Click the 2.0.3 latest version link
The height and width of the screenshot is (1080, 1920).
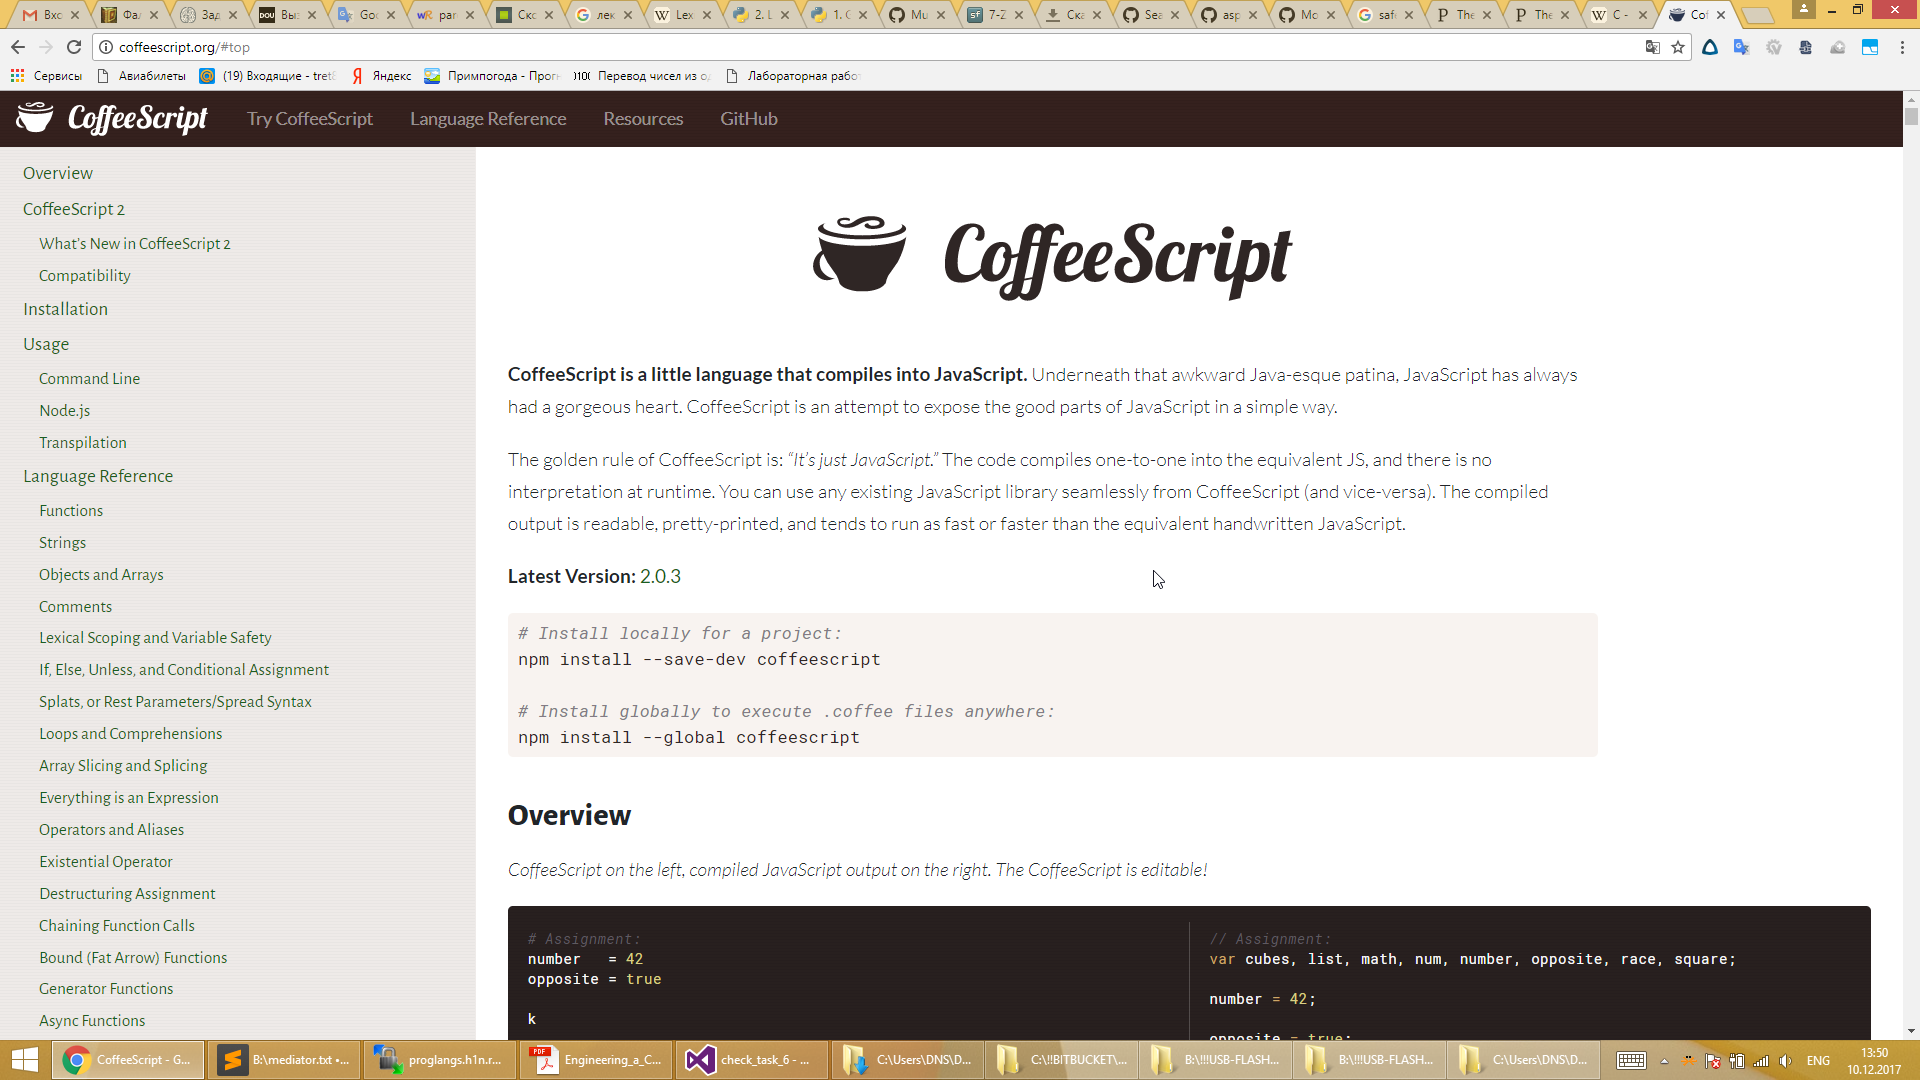point(660,576)
